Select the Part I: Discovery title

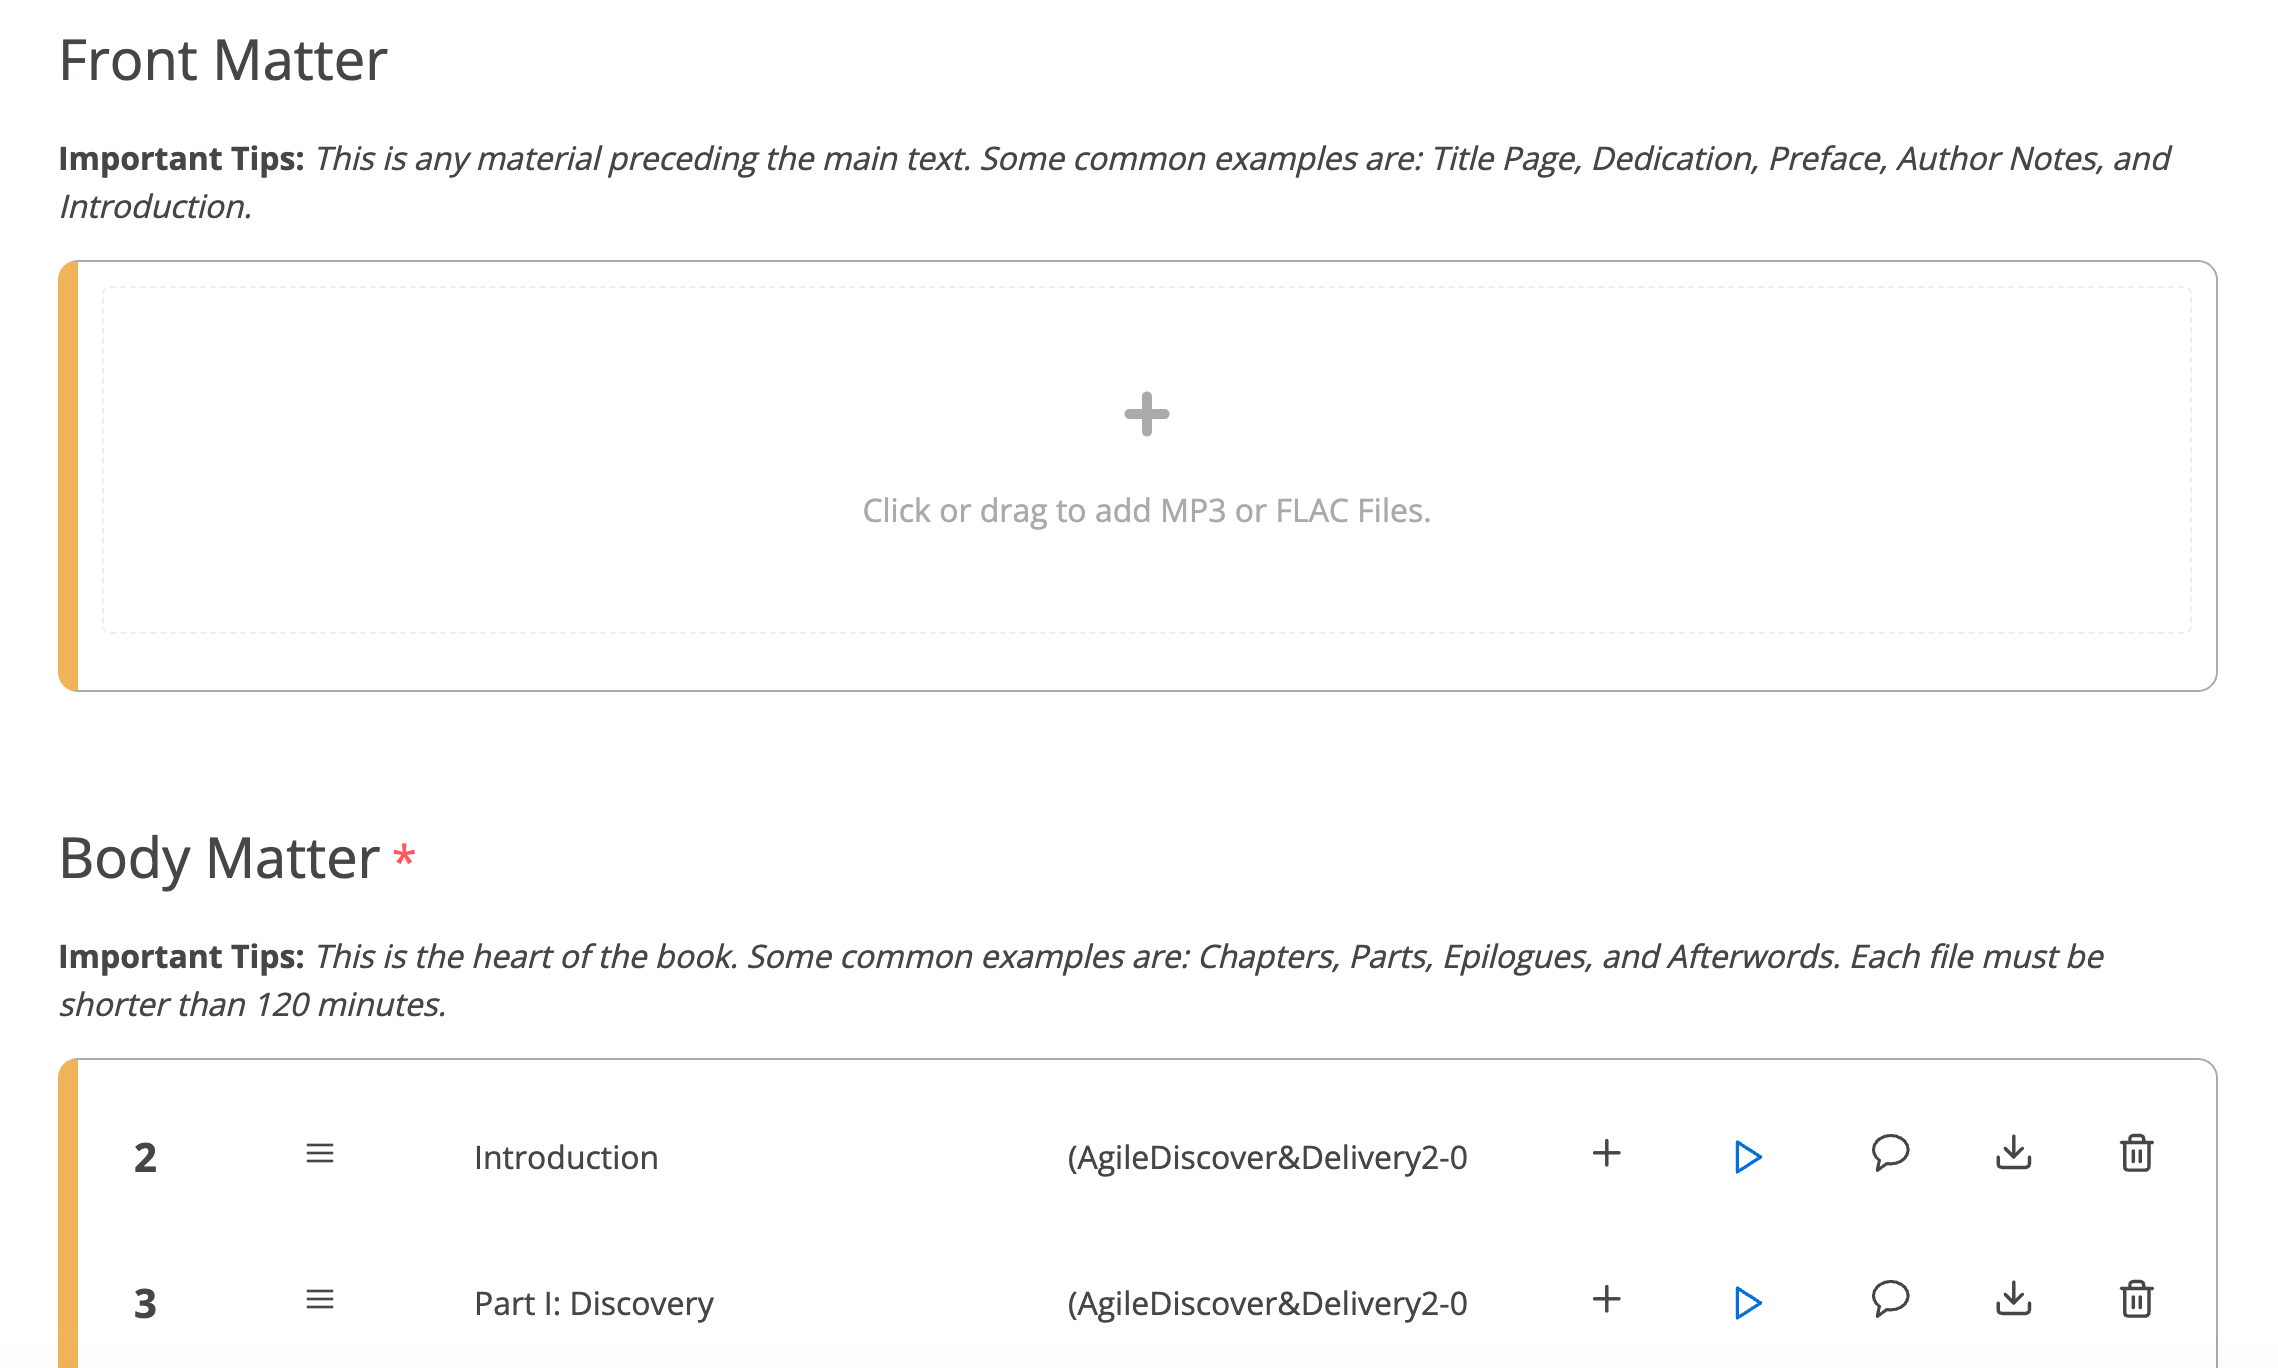click(593, 1304)
